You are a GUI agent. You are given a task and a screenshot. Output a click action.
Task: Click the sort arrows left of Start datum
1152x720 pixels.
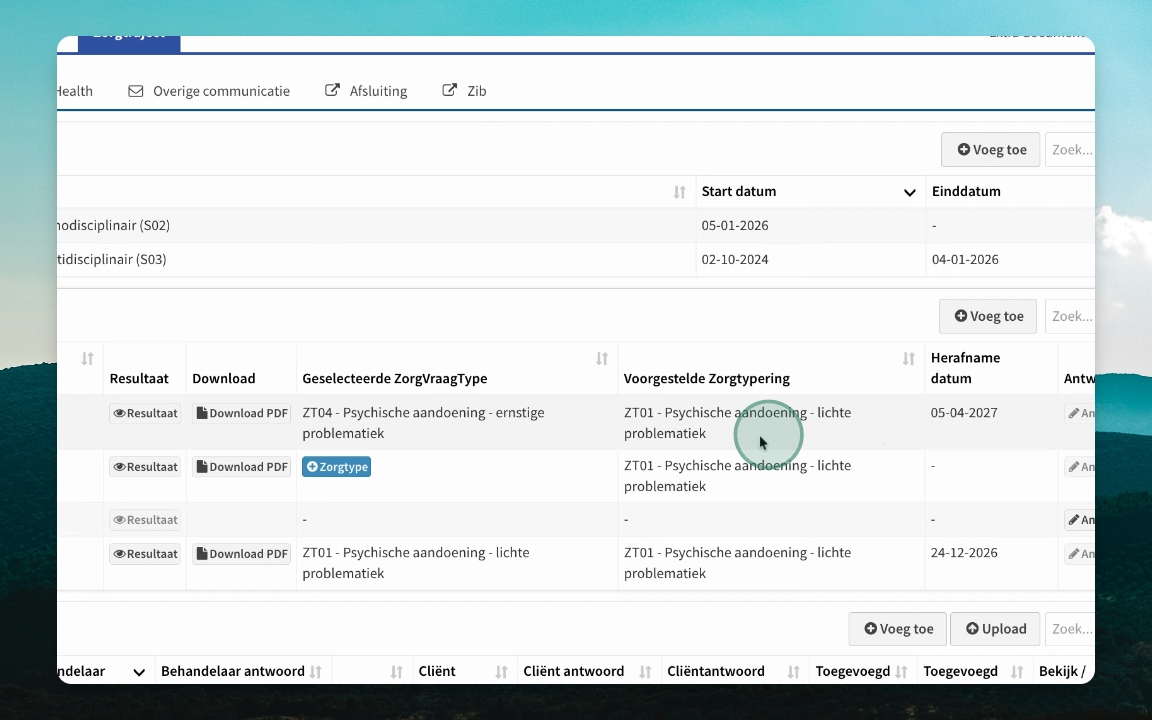[680, 192]
